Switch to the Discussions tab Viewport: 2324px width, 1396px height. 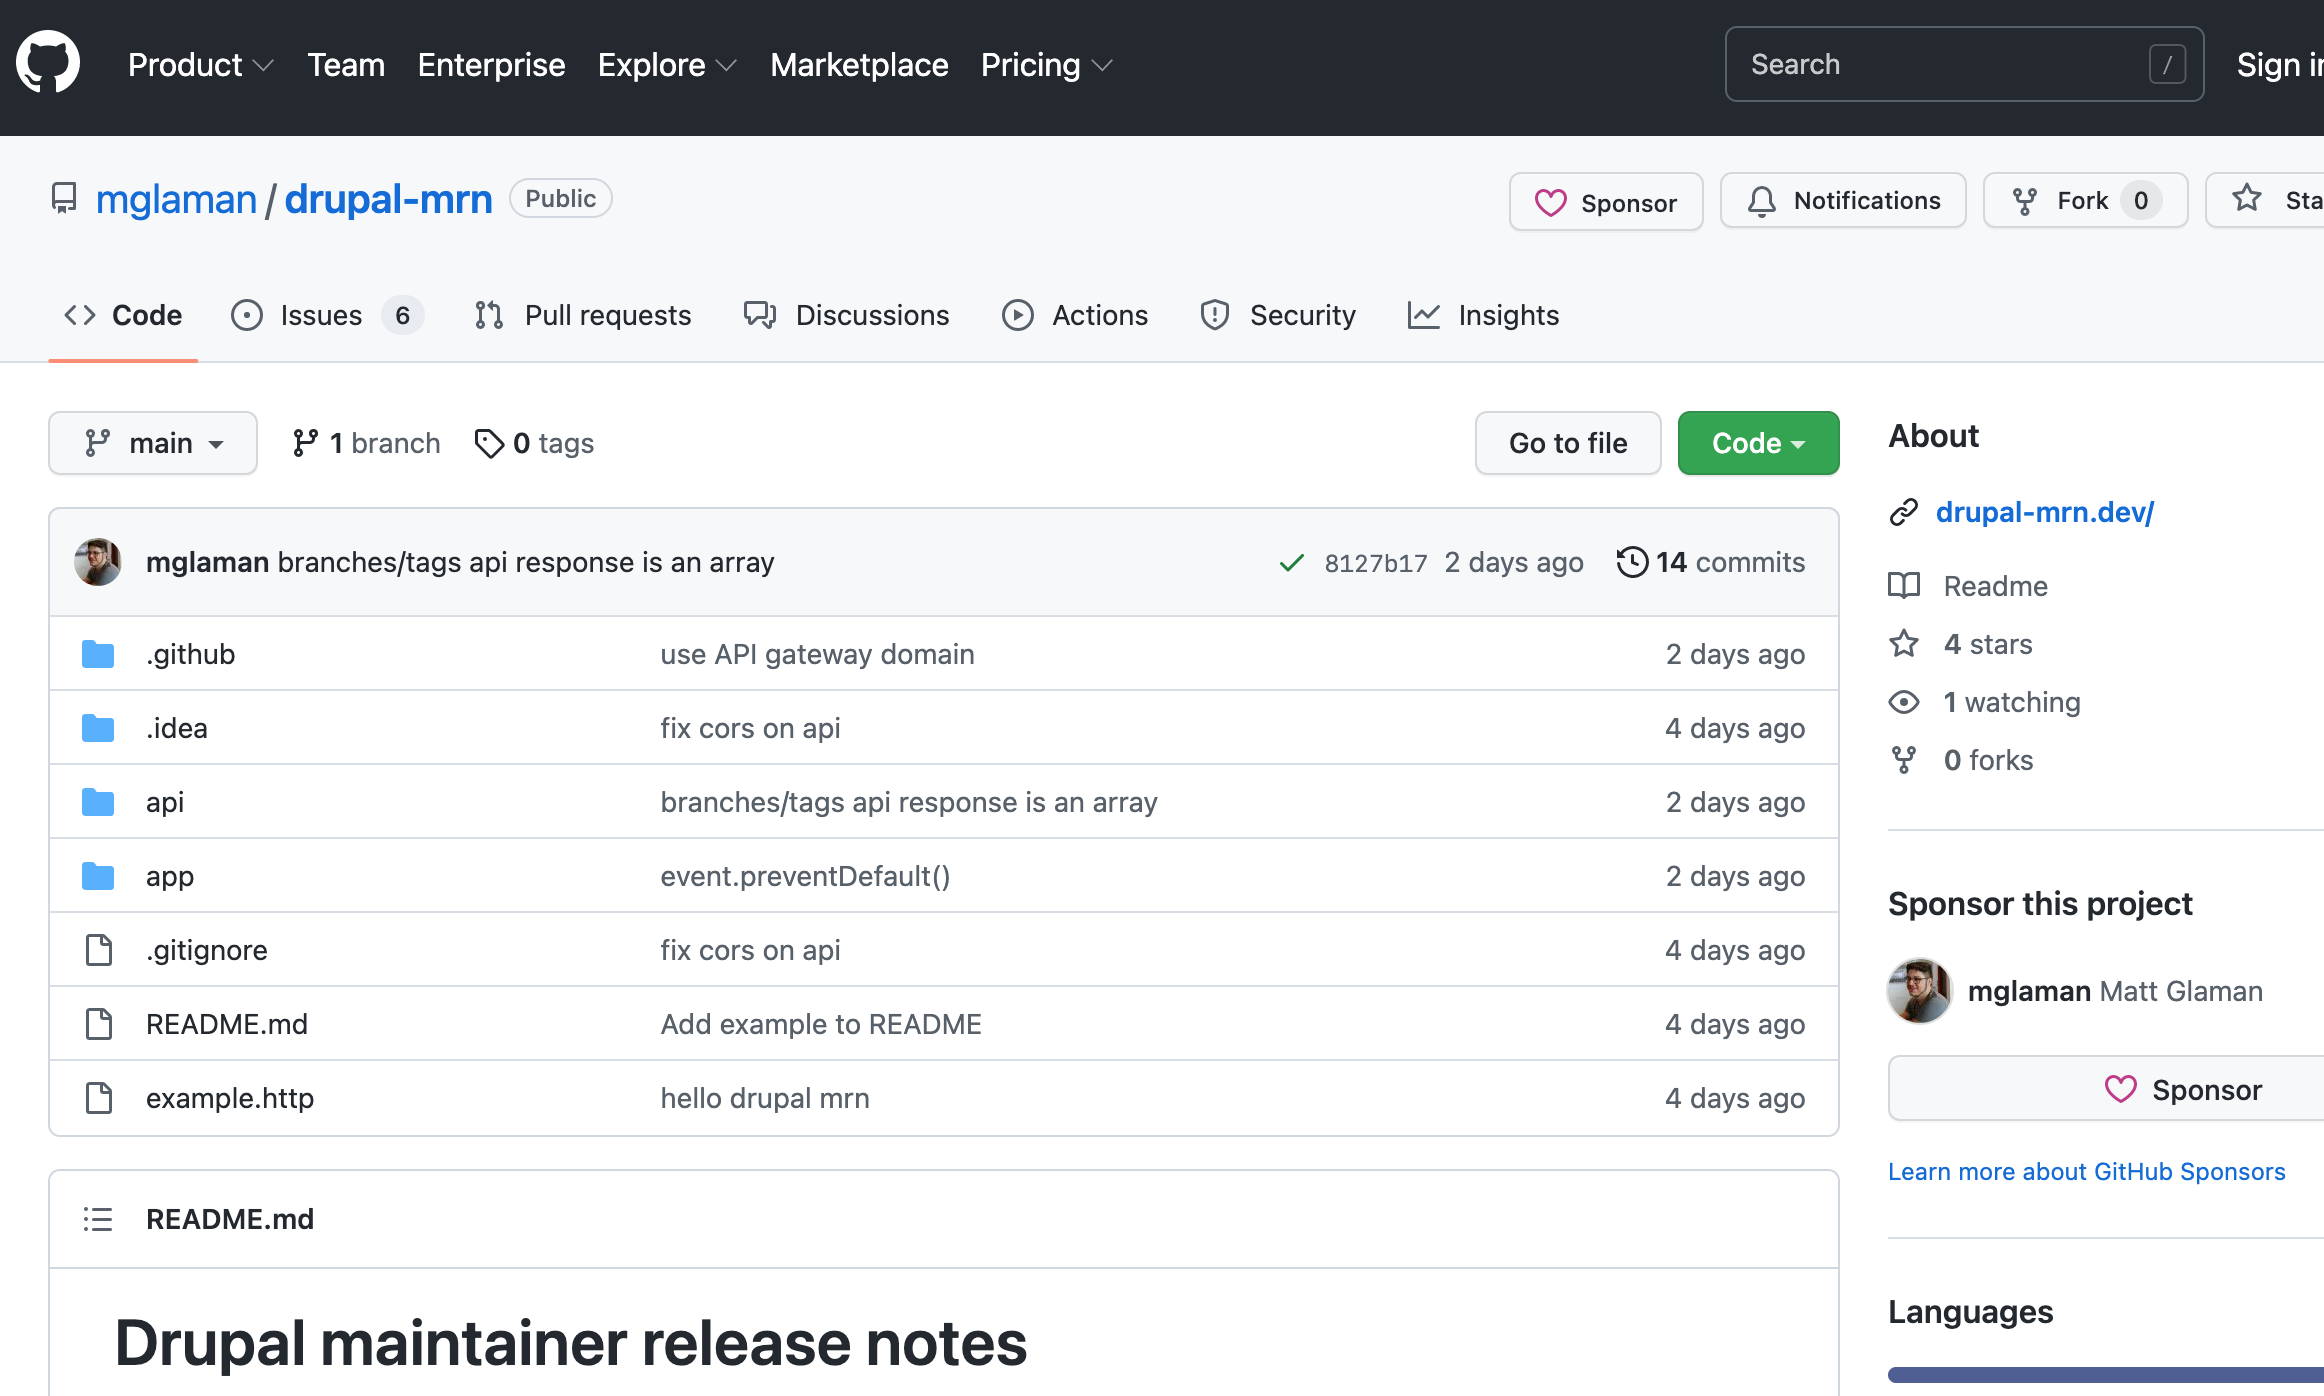(x=846, y=315)
